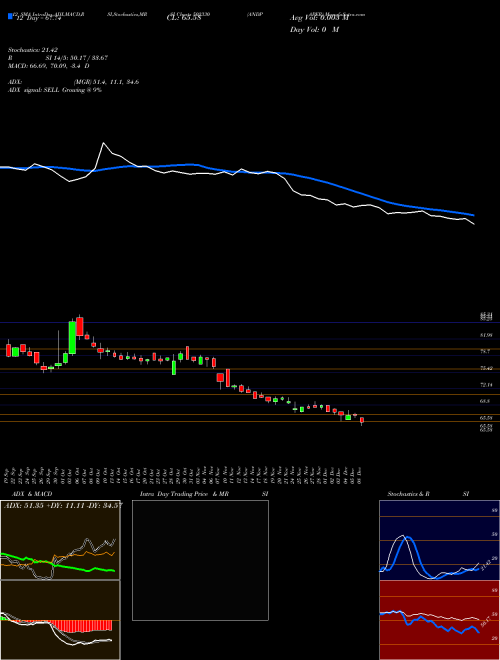
Task: Click the green +DY line in ADX panel
Action: pos(58,563)
